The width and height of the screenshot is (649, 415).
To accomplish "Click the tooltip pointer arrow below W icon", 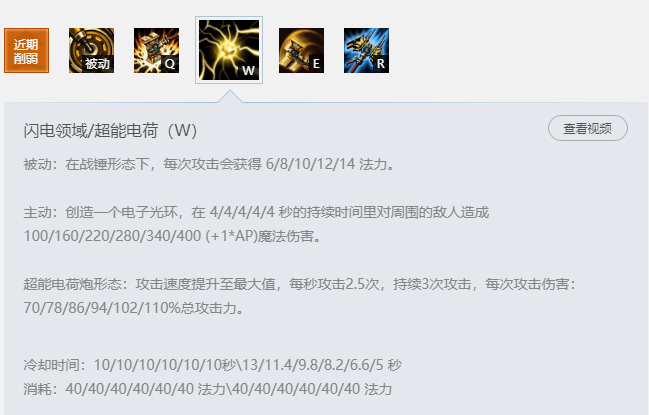I will [230, 96].
